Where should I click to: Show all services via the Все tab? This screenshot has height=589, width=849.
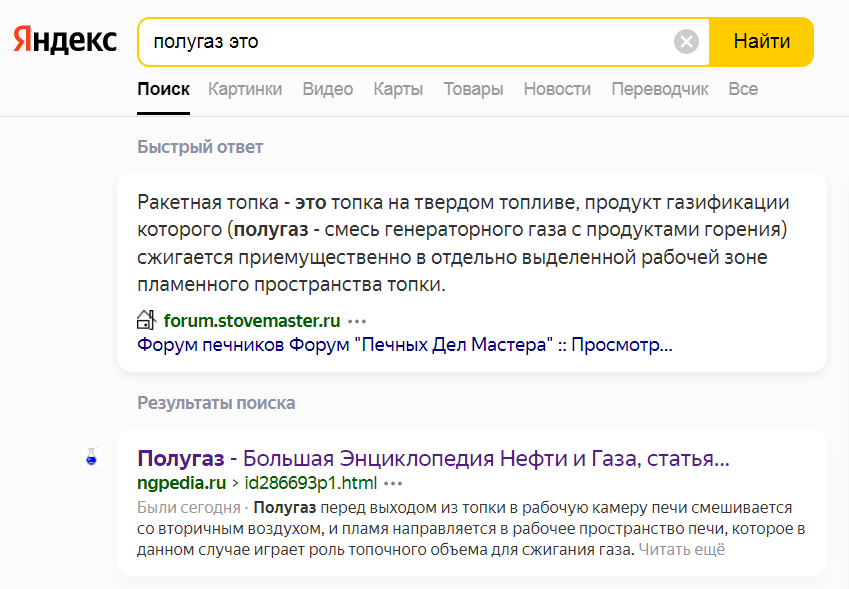[743, 89]
